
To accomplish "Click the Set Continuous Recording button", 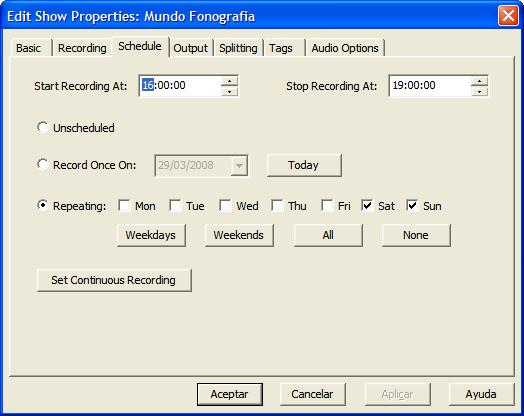I will click(114, 280).
